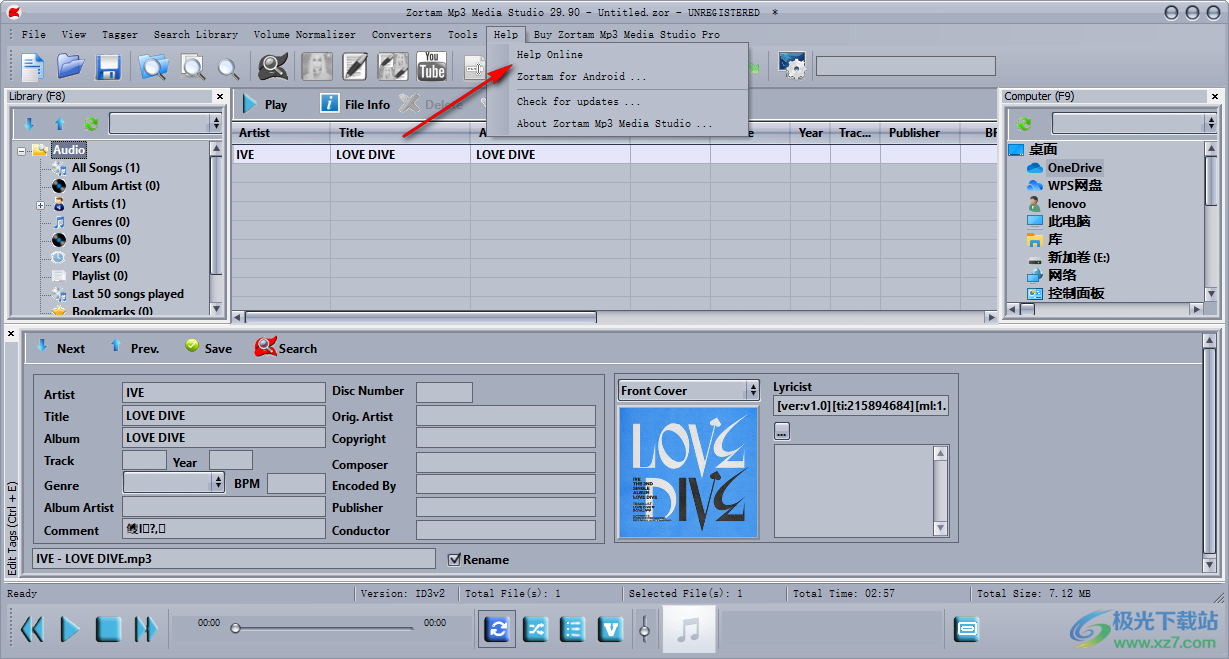Open the Tagger pencil edit icon
Screen dimensions: 1229x659
(354, 66)
